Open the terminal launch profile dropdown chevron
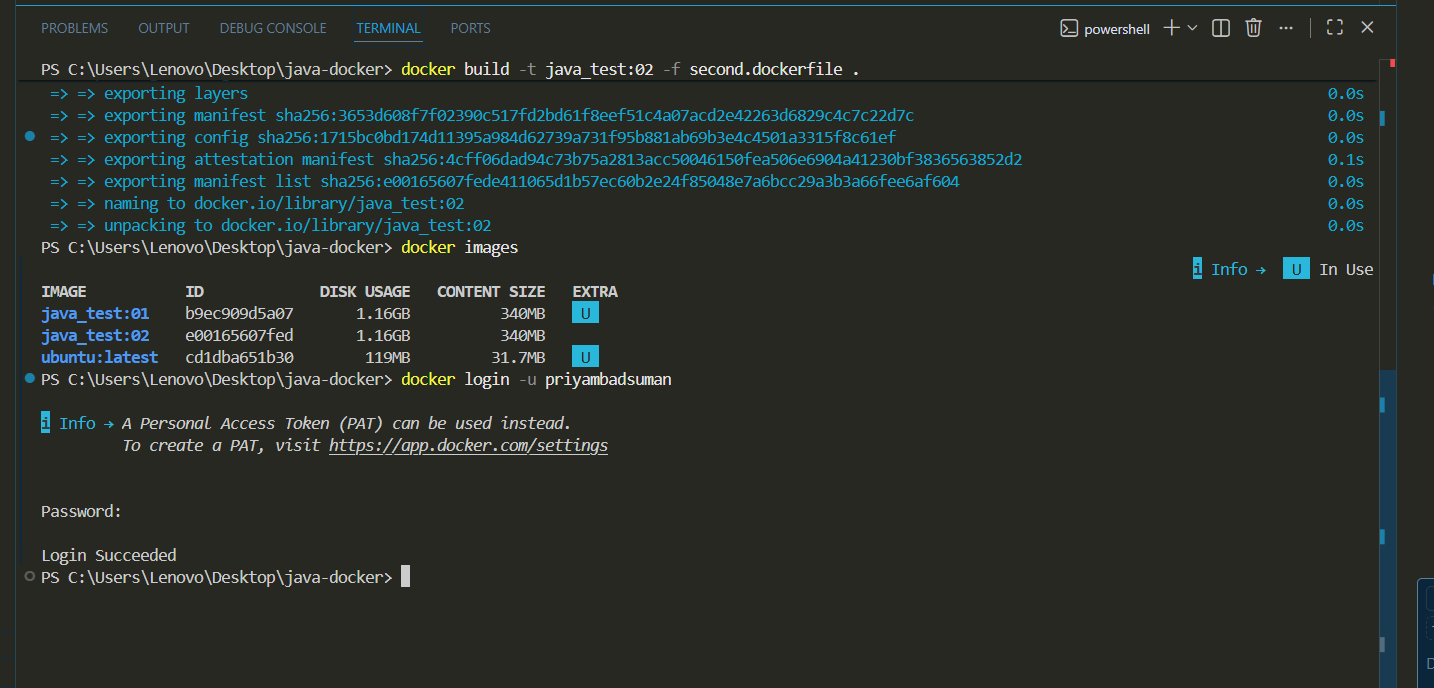Screen dimensions: 1434x688 (1192, 28)
